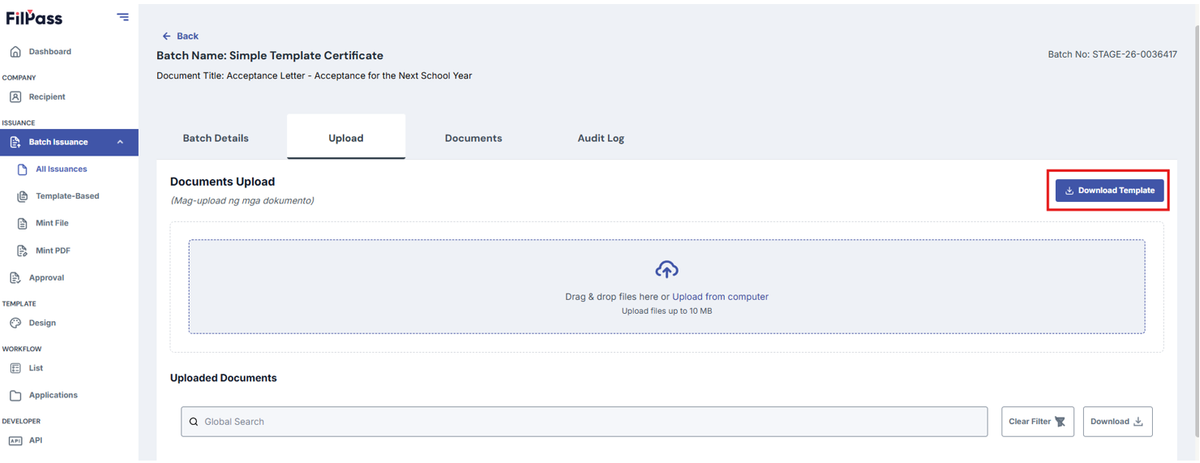Click the Dashboard home icon

[x=15, y=51]
